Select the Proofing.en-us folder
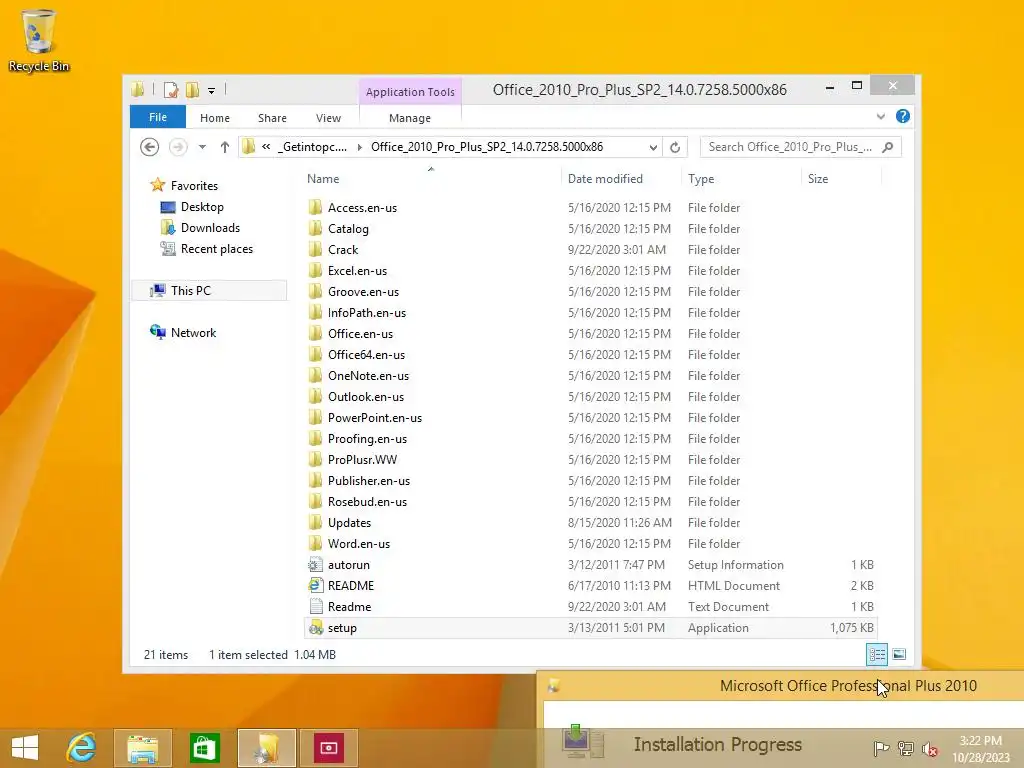 [367, 439]
